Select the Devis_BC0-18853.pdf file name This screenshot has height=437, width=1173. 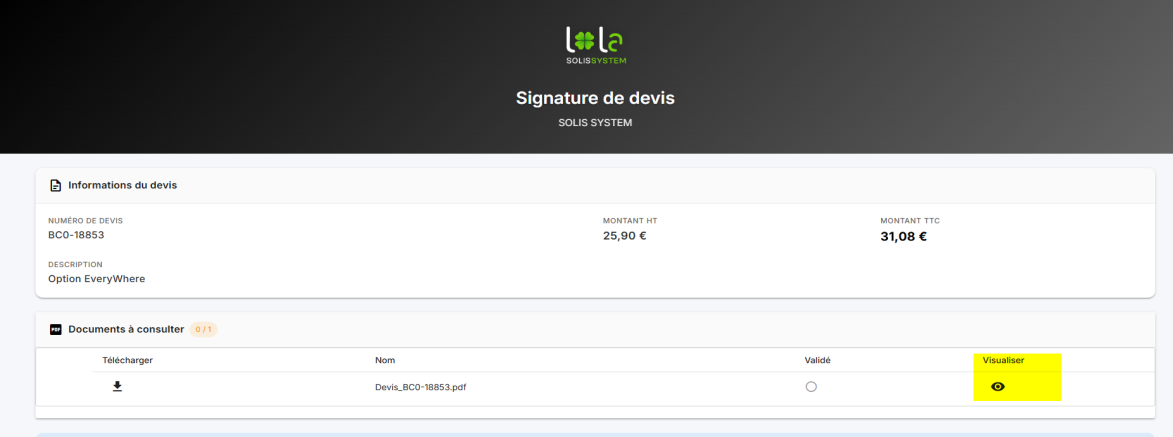(425, 387)
